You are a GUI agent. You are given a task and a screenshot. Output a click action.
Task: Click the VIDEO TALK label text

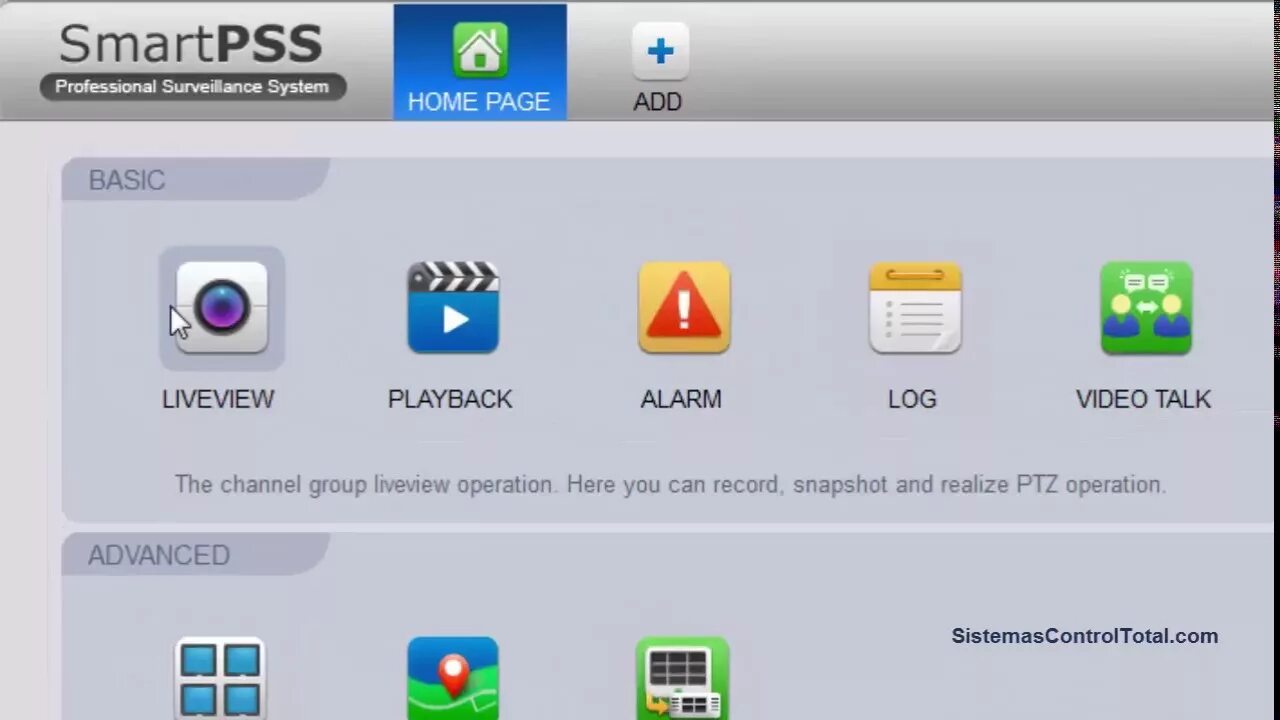[x=1143, y=399]
